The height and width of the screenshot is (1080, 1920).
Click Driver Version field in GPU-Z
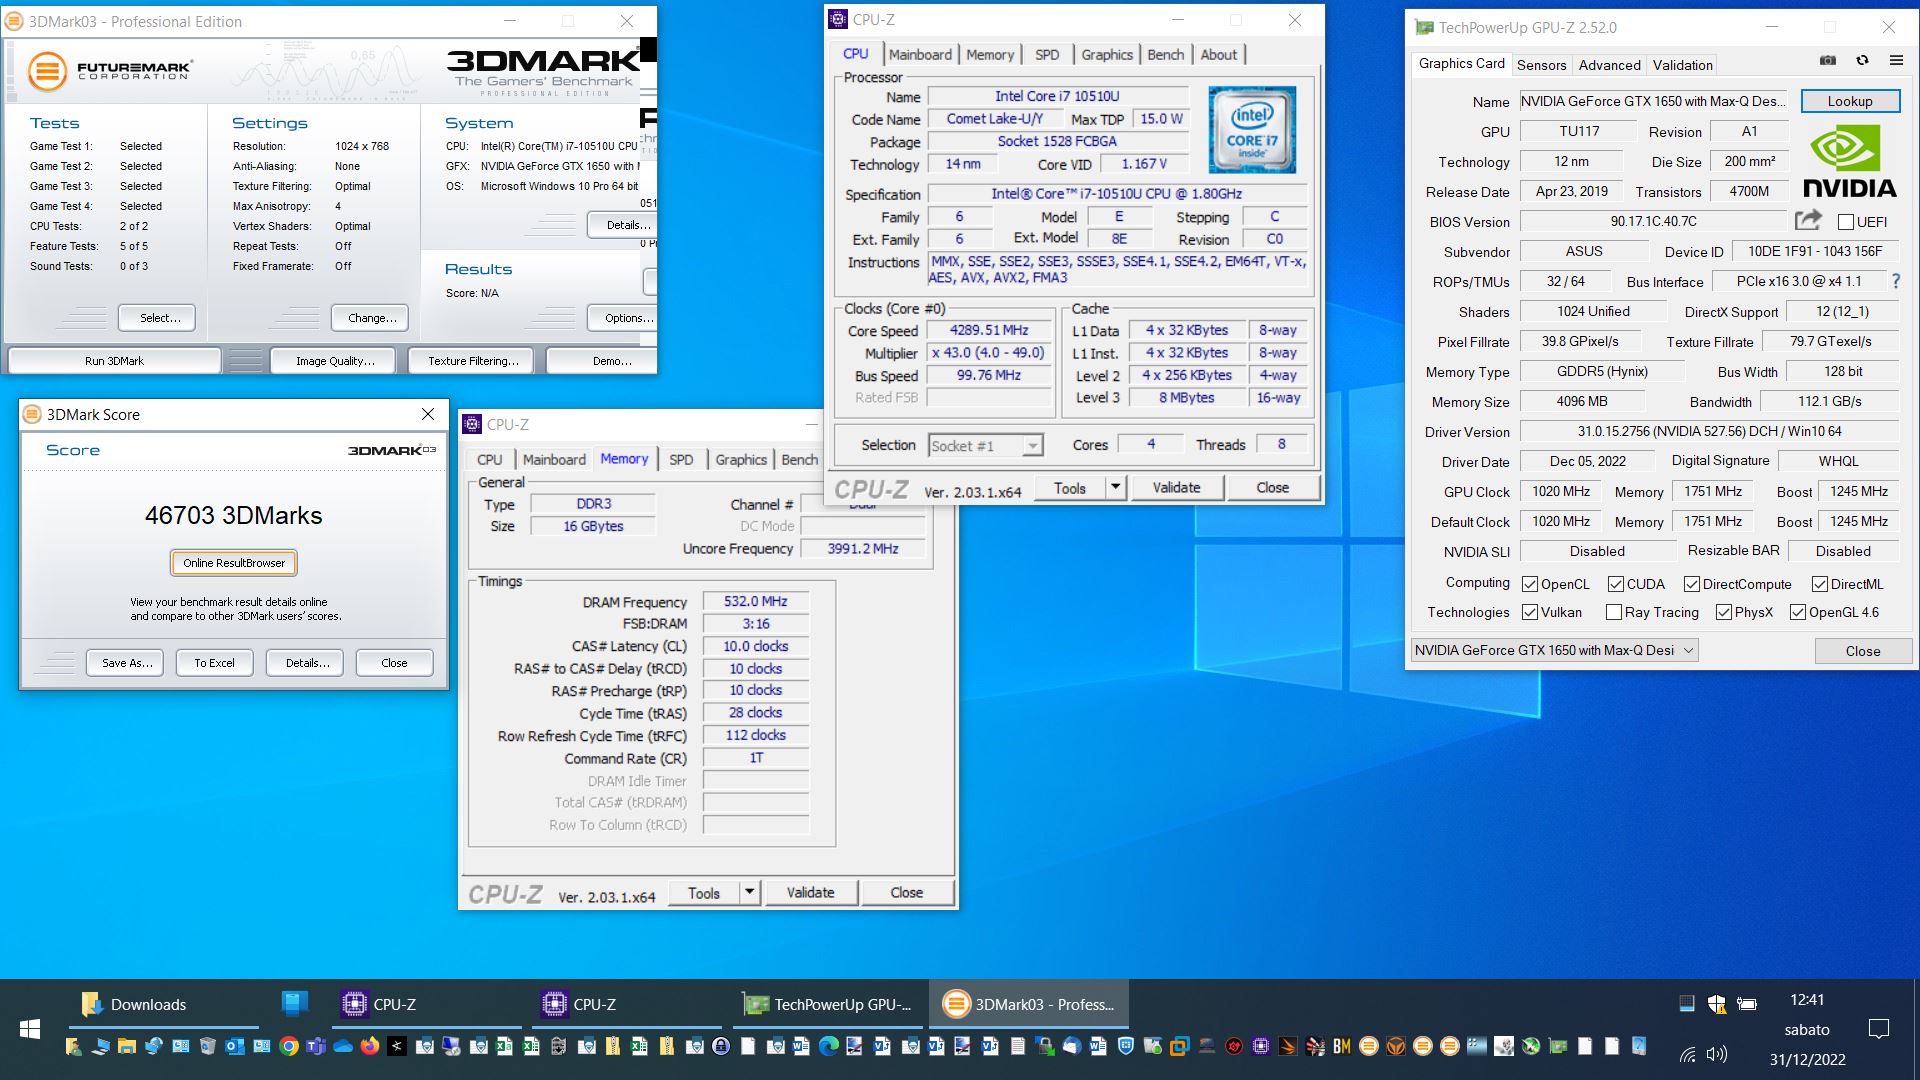[1709, 431]
